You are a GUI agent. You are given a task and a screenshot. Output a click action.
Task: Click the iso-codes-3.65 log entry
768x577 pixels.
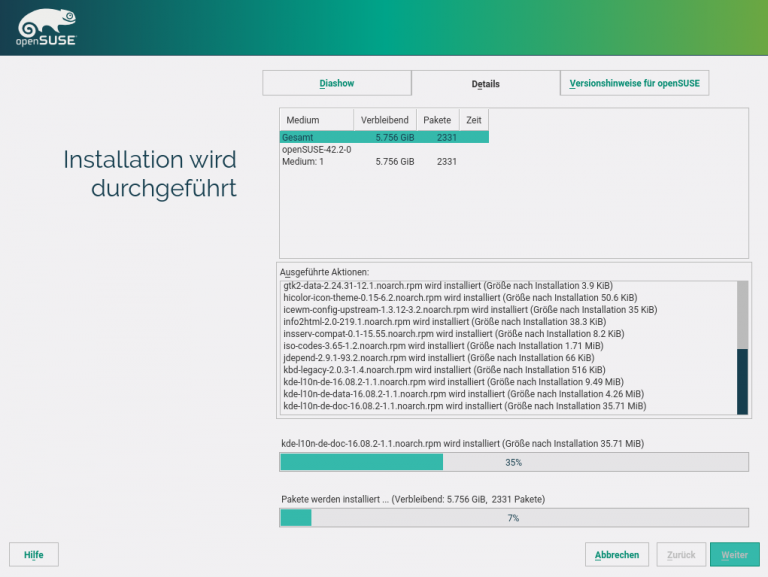click(x=443, y=346)
